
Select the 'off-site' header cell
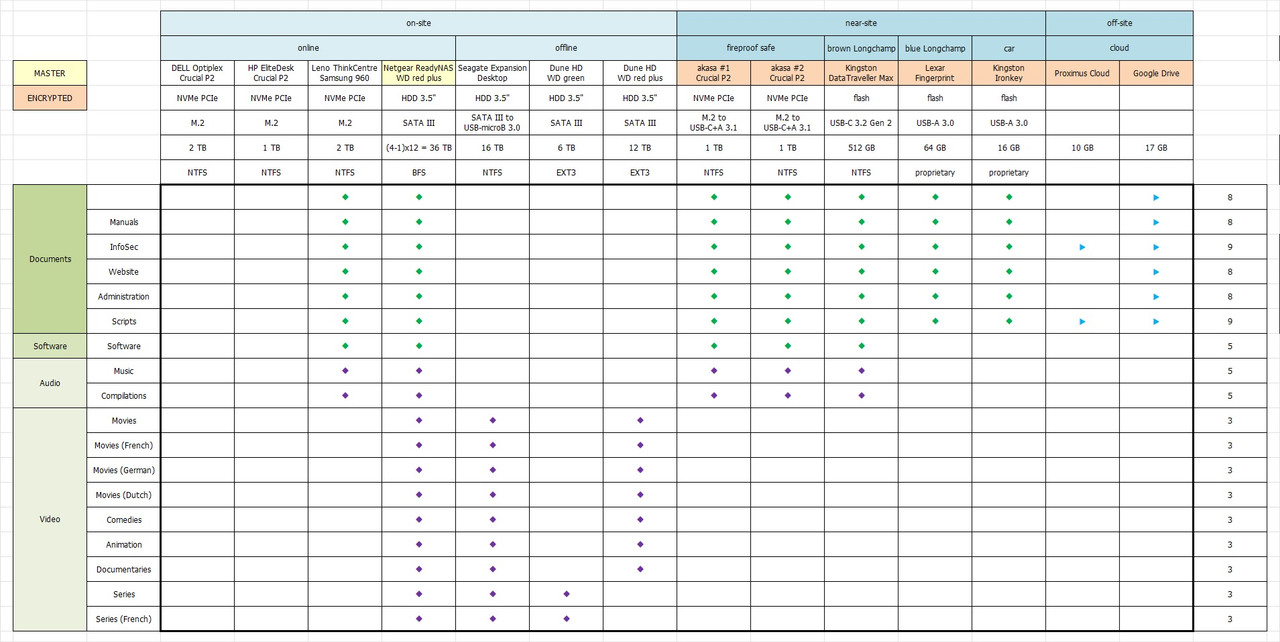click(x=1119, y=23)
